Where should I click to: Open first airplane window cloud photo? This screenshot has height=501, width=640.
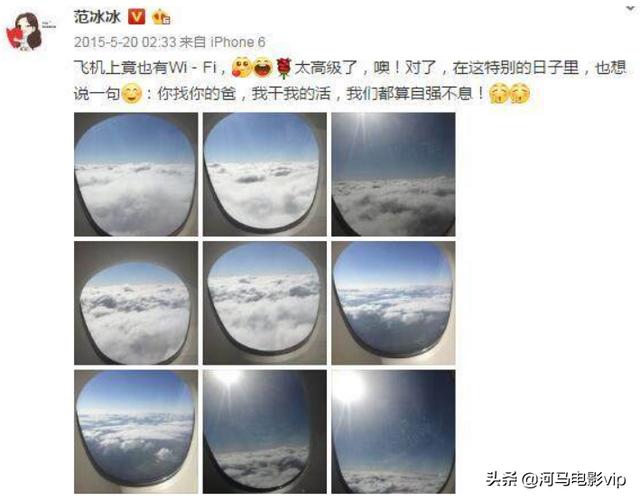pyautogui.click(x=136, y=174)
